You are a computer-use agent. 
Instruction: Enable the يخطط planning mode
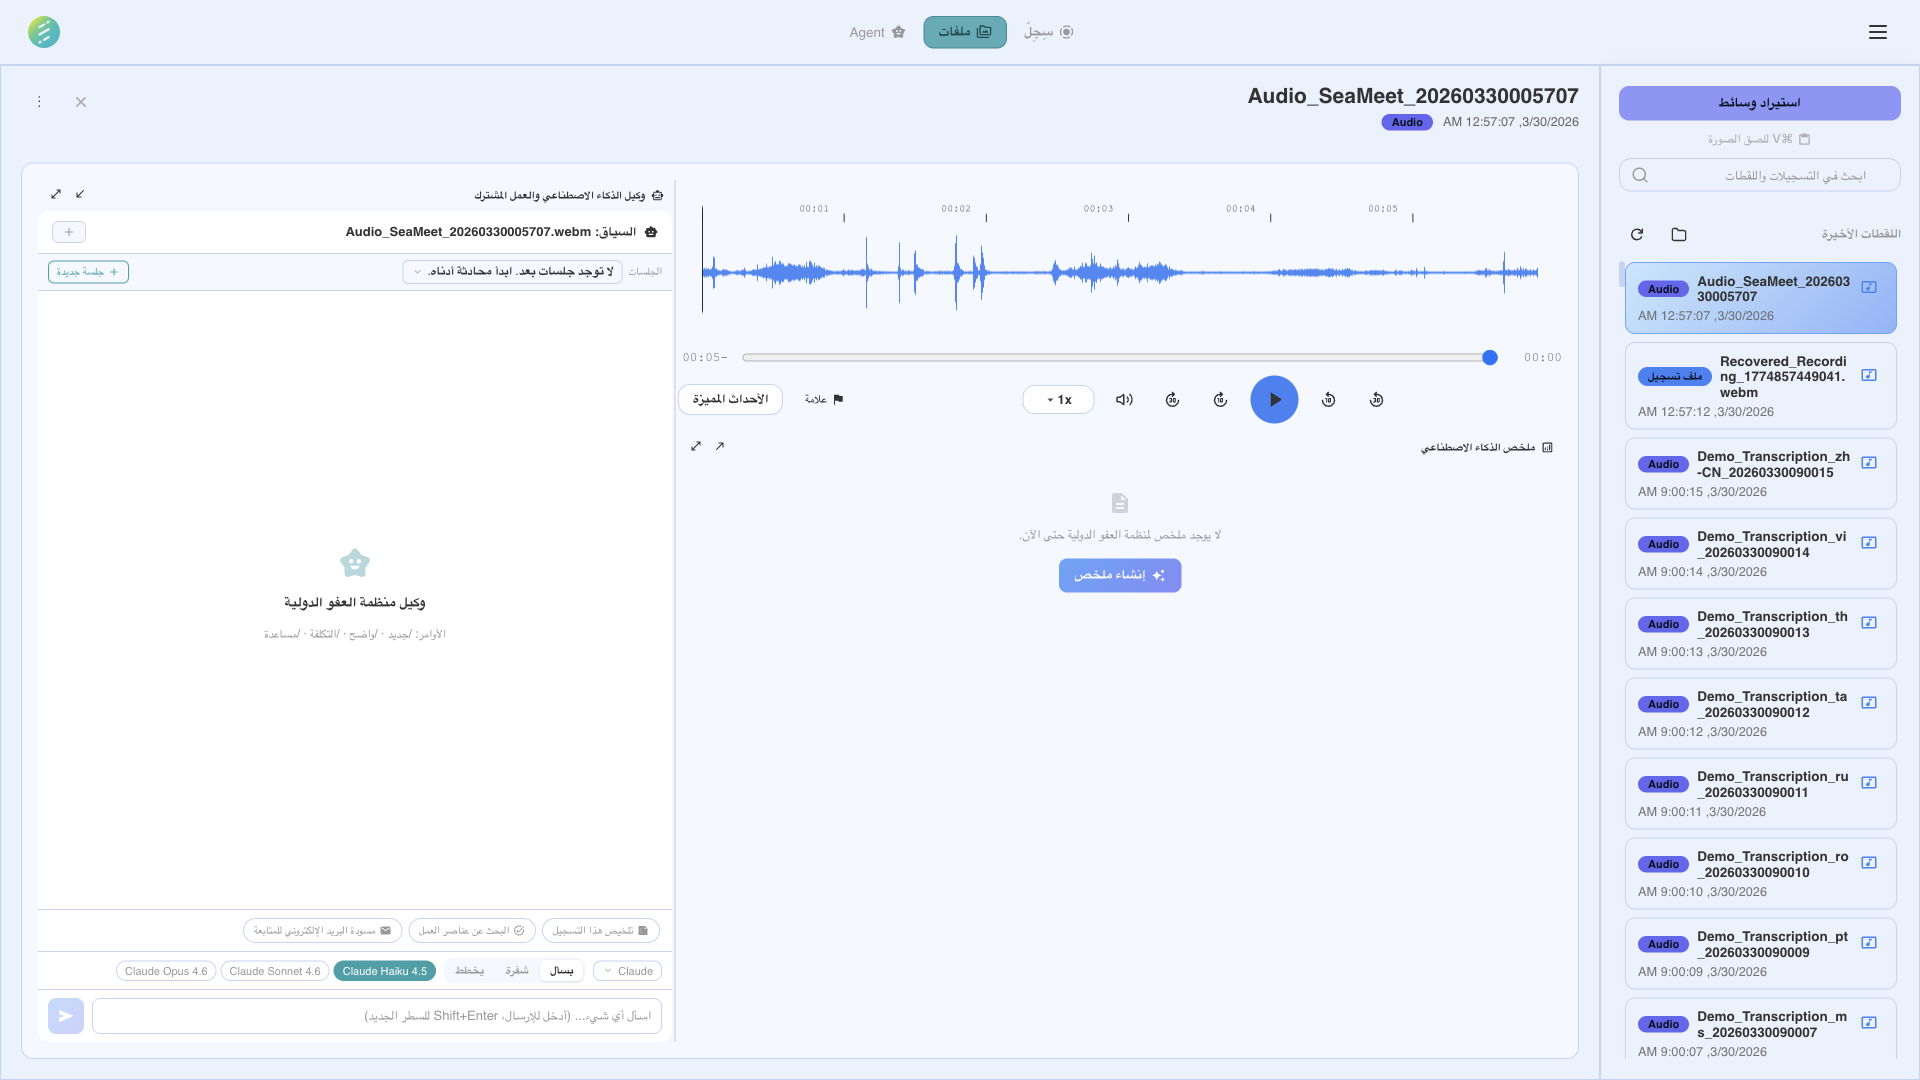click(x=469, y=970)
